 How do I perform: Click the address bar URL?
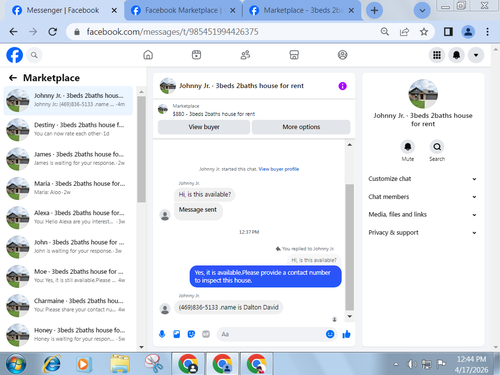pos(172,32)
